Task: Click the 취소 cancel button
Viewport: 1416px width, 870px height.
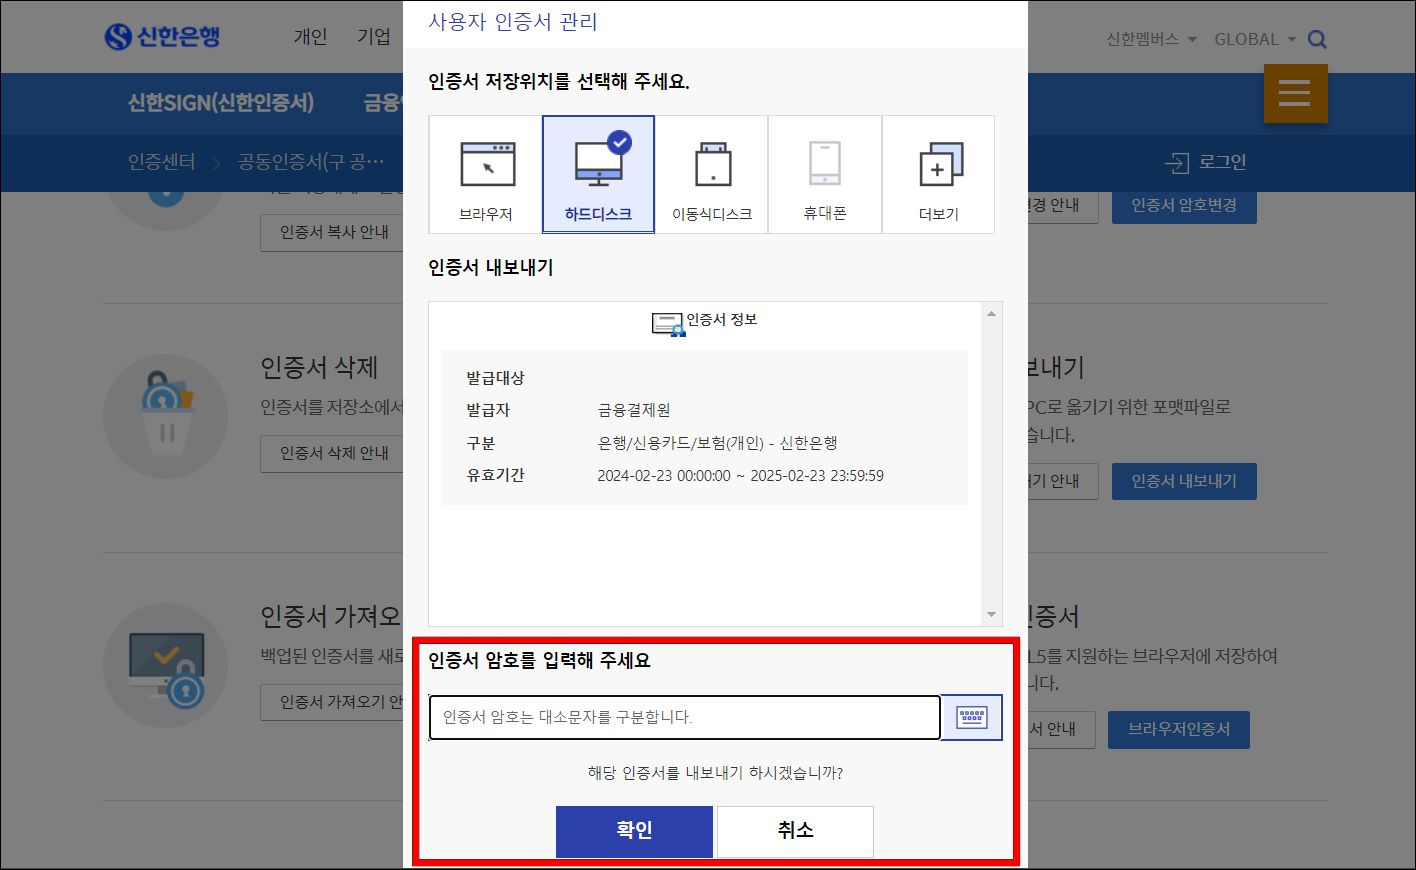Action: [795, 831]
